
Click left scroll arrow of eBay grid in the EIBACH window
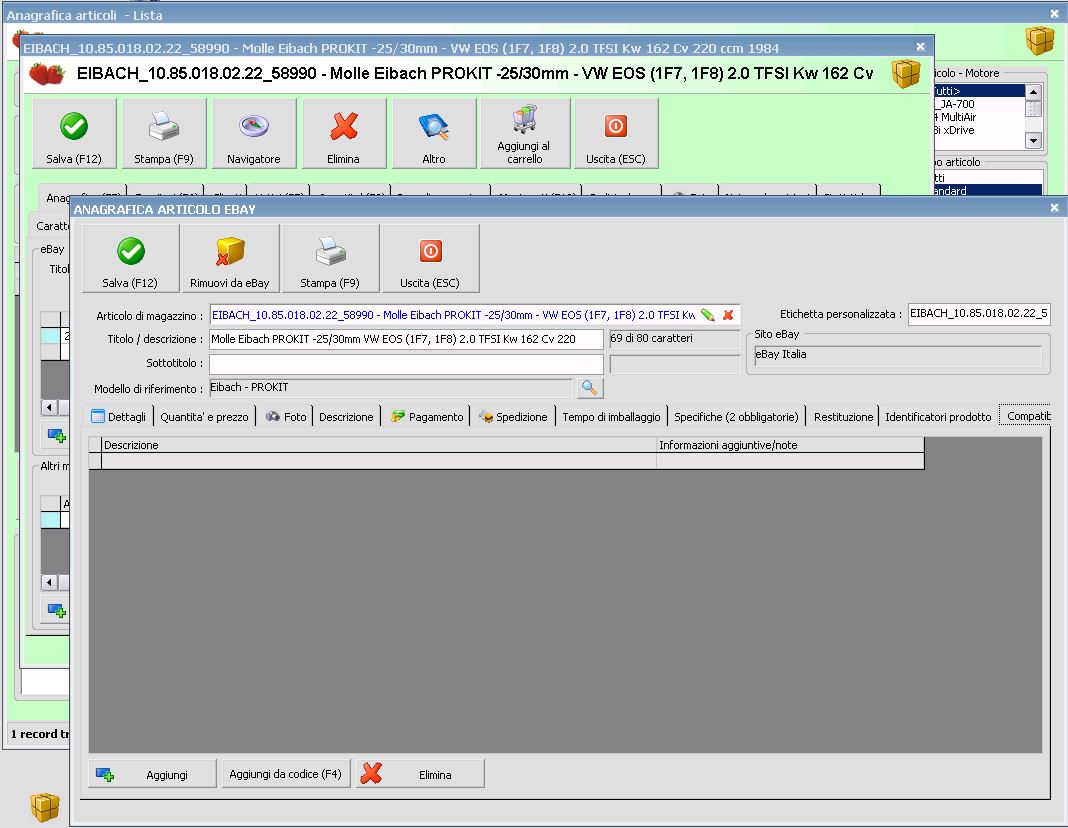tap(49, 407)
